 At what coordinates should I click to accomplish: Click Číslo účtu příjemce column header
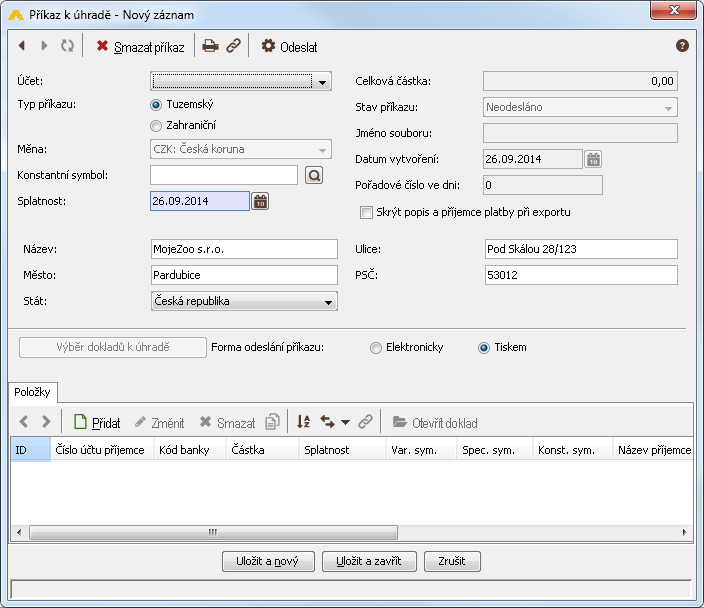[102, 450]
